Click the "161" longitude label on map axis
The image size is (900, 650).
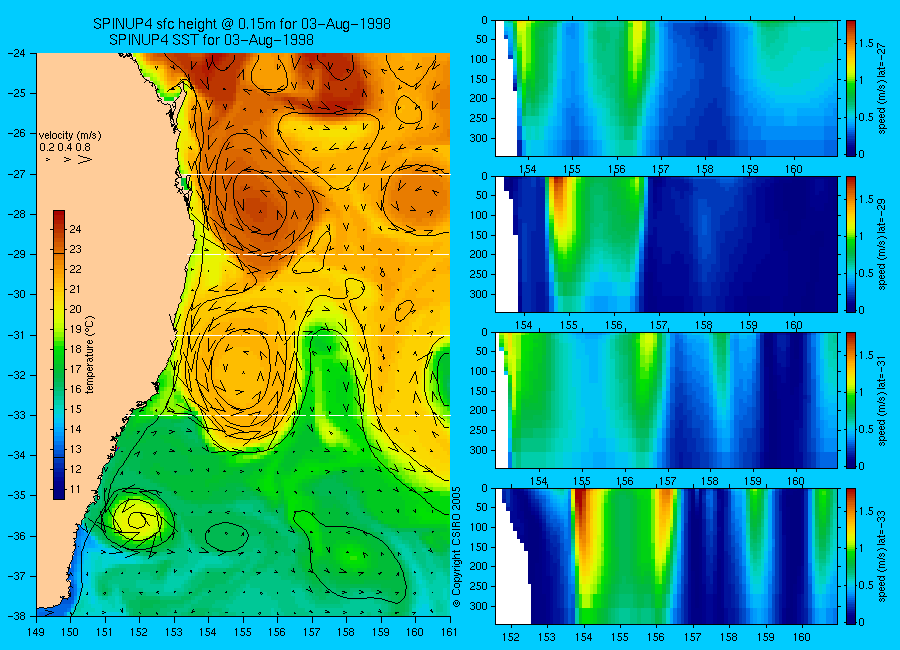tap(449, 632)
